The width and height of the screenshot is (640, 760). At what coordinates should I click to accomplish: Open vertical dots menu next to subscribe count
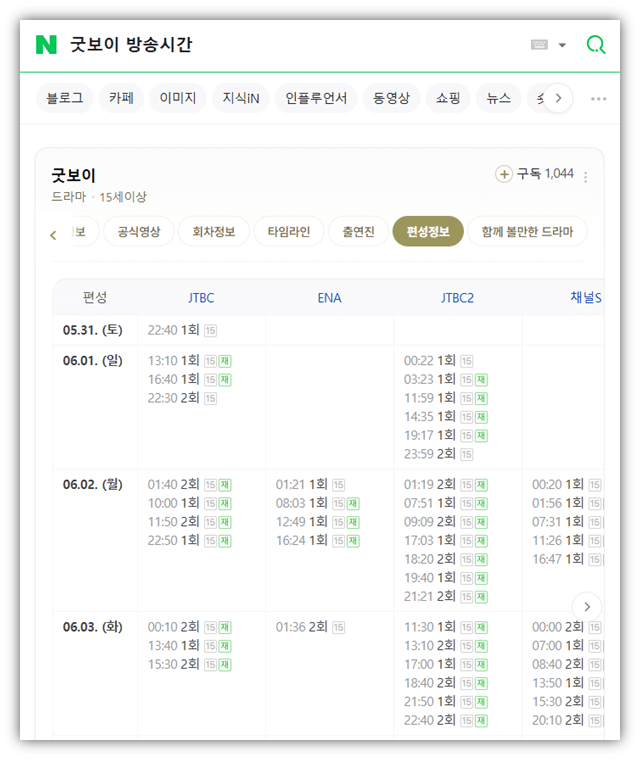pos(586,177)
